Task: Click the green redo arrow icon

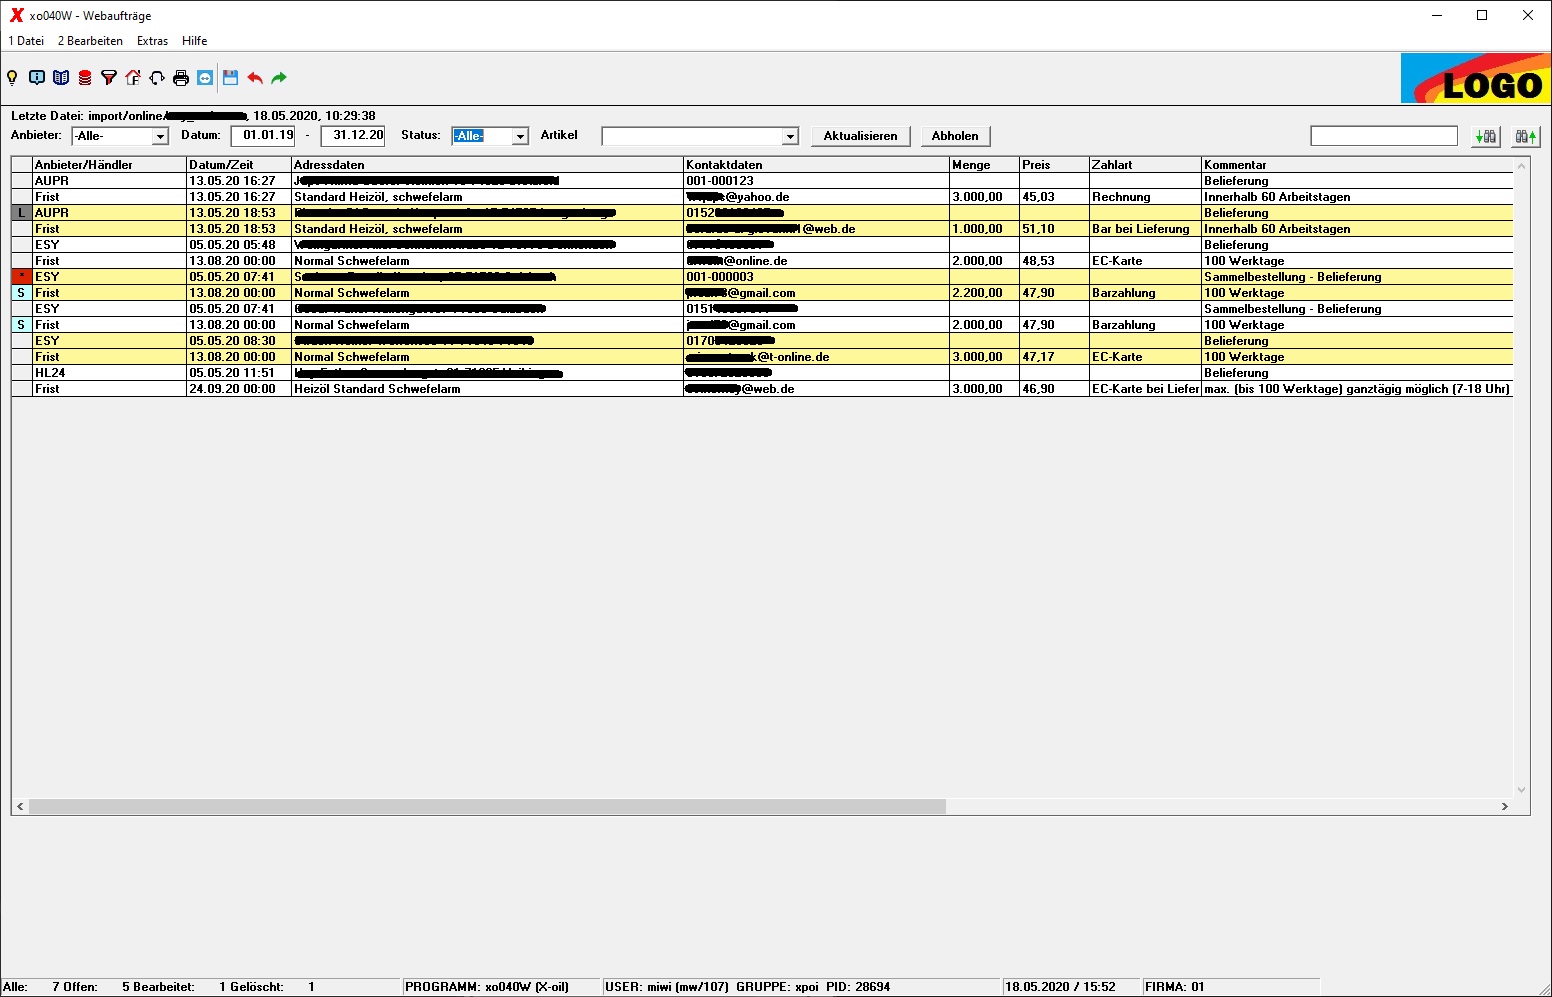Action: click(279, 78)
